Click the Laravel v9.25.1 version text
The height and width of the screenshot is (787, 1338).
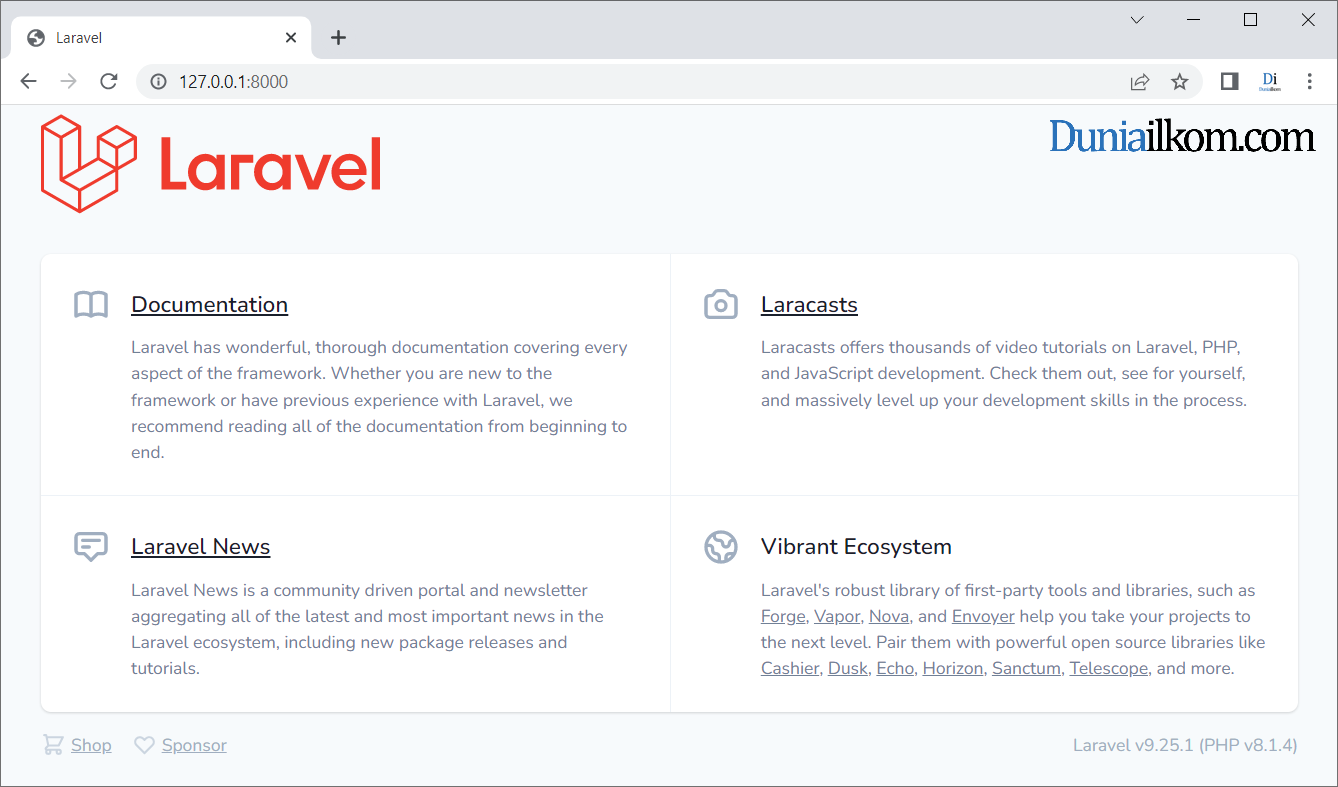[1185, 745]
